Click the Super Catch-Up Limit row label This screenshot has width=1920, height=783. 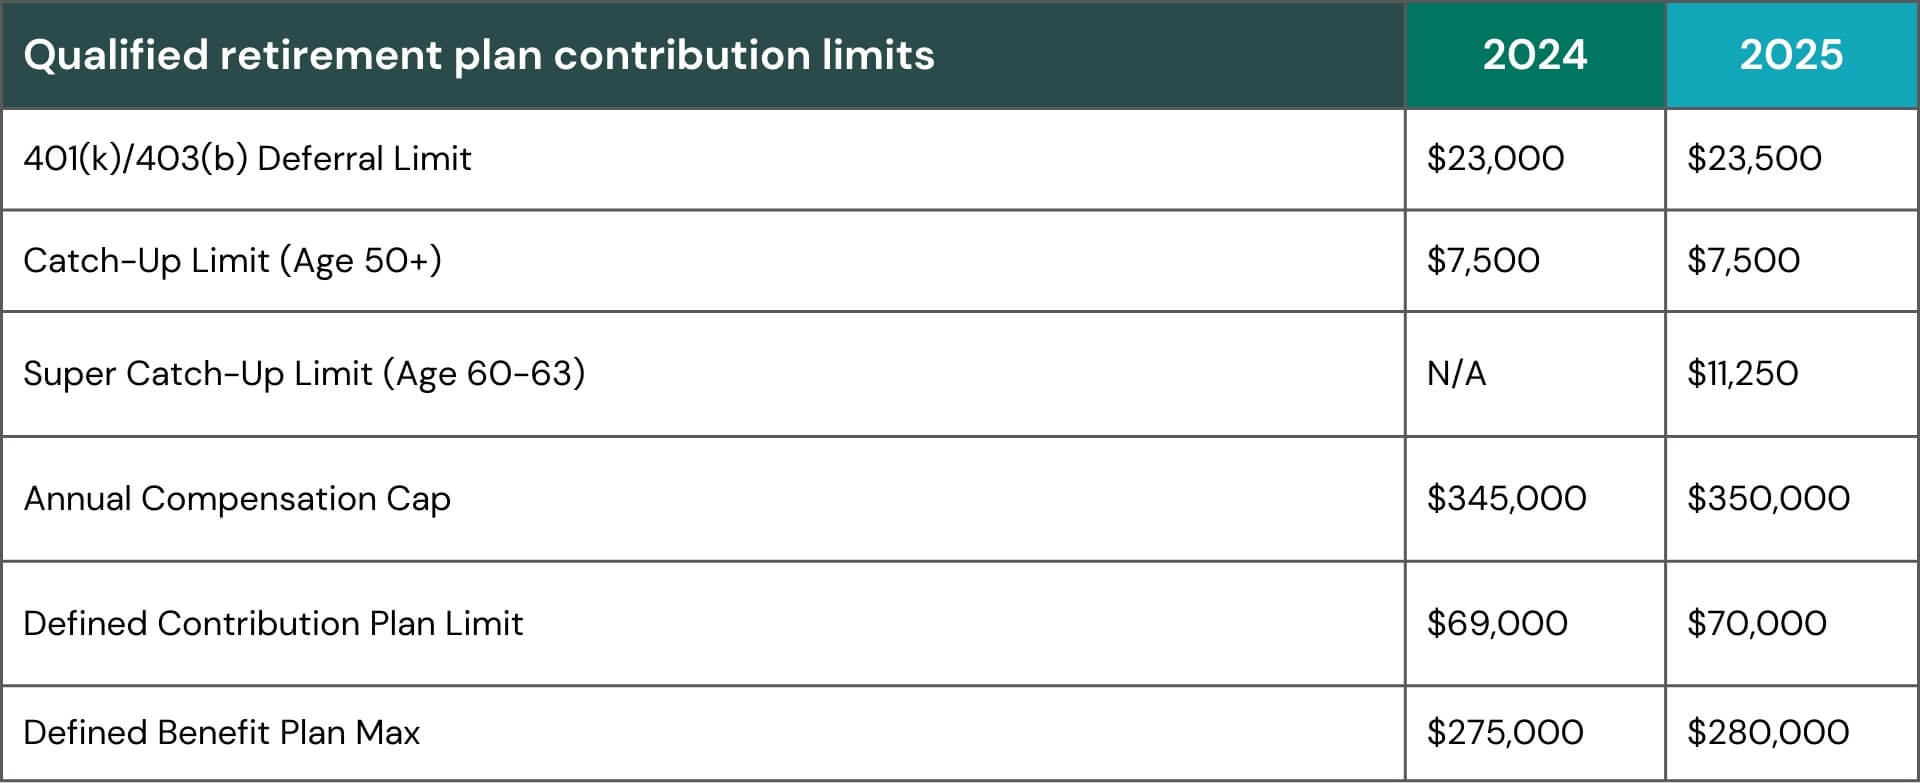click(x=304, y=374)
